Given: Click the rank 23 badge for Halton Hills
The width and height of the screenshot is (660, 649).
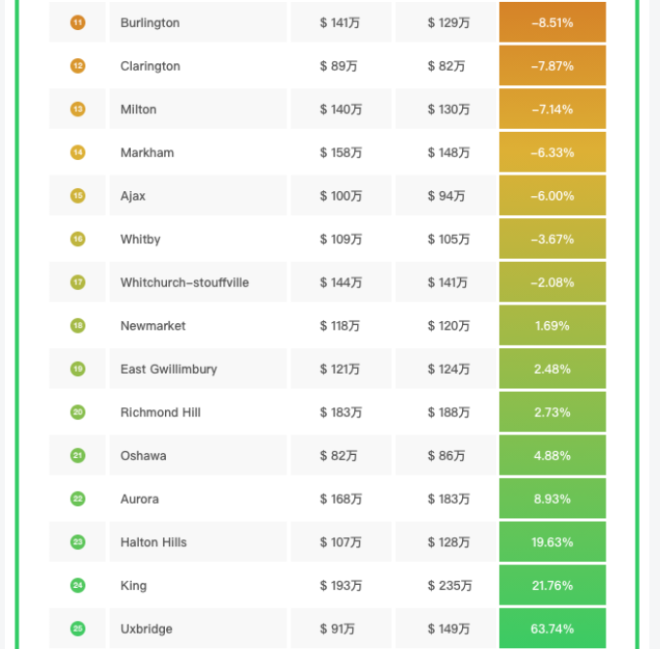Looking at the screenshot, I should pyautogui.click(x=78, y=542).
